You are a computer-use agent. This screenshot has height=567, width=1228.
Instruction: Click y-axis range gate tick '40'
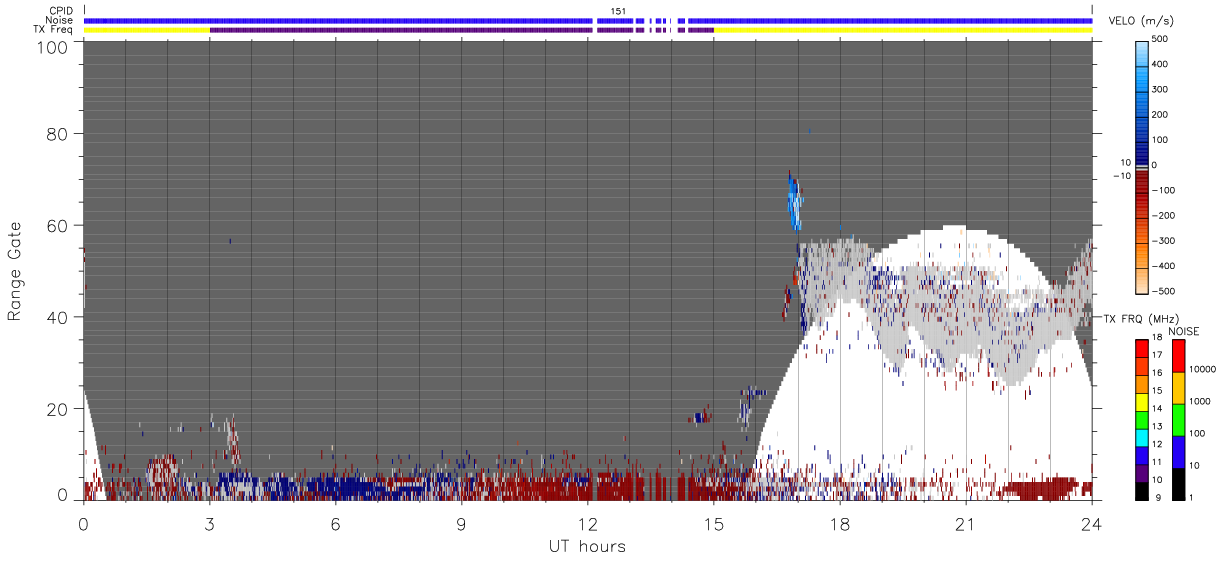[x=58, y=316]
